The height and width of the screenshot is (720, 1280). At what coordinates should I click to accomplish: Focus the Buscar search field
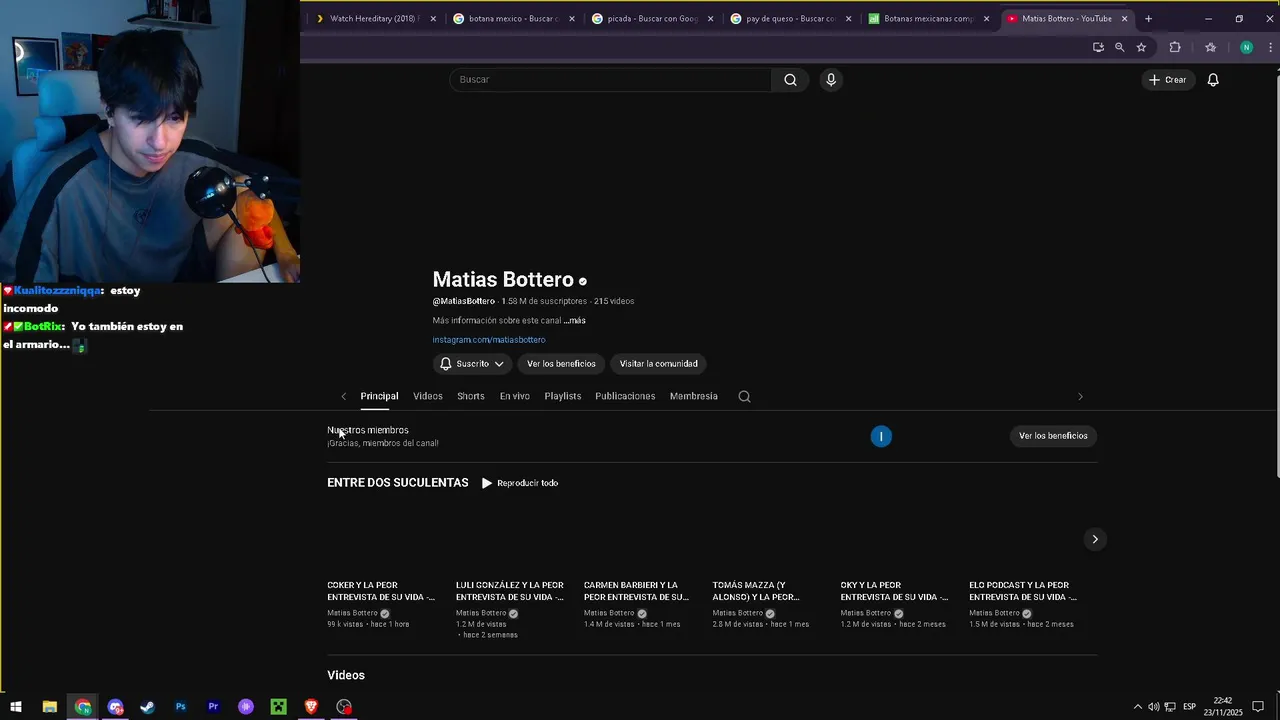pos(610,80)
